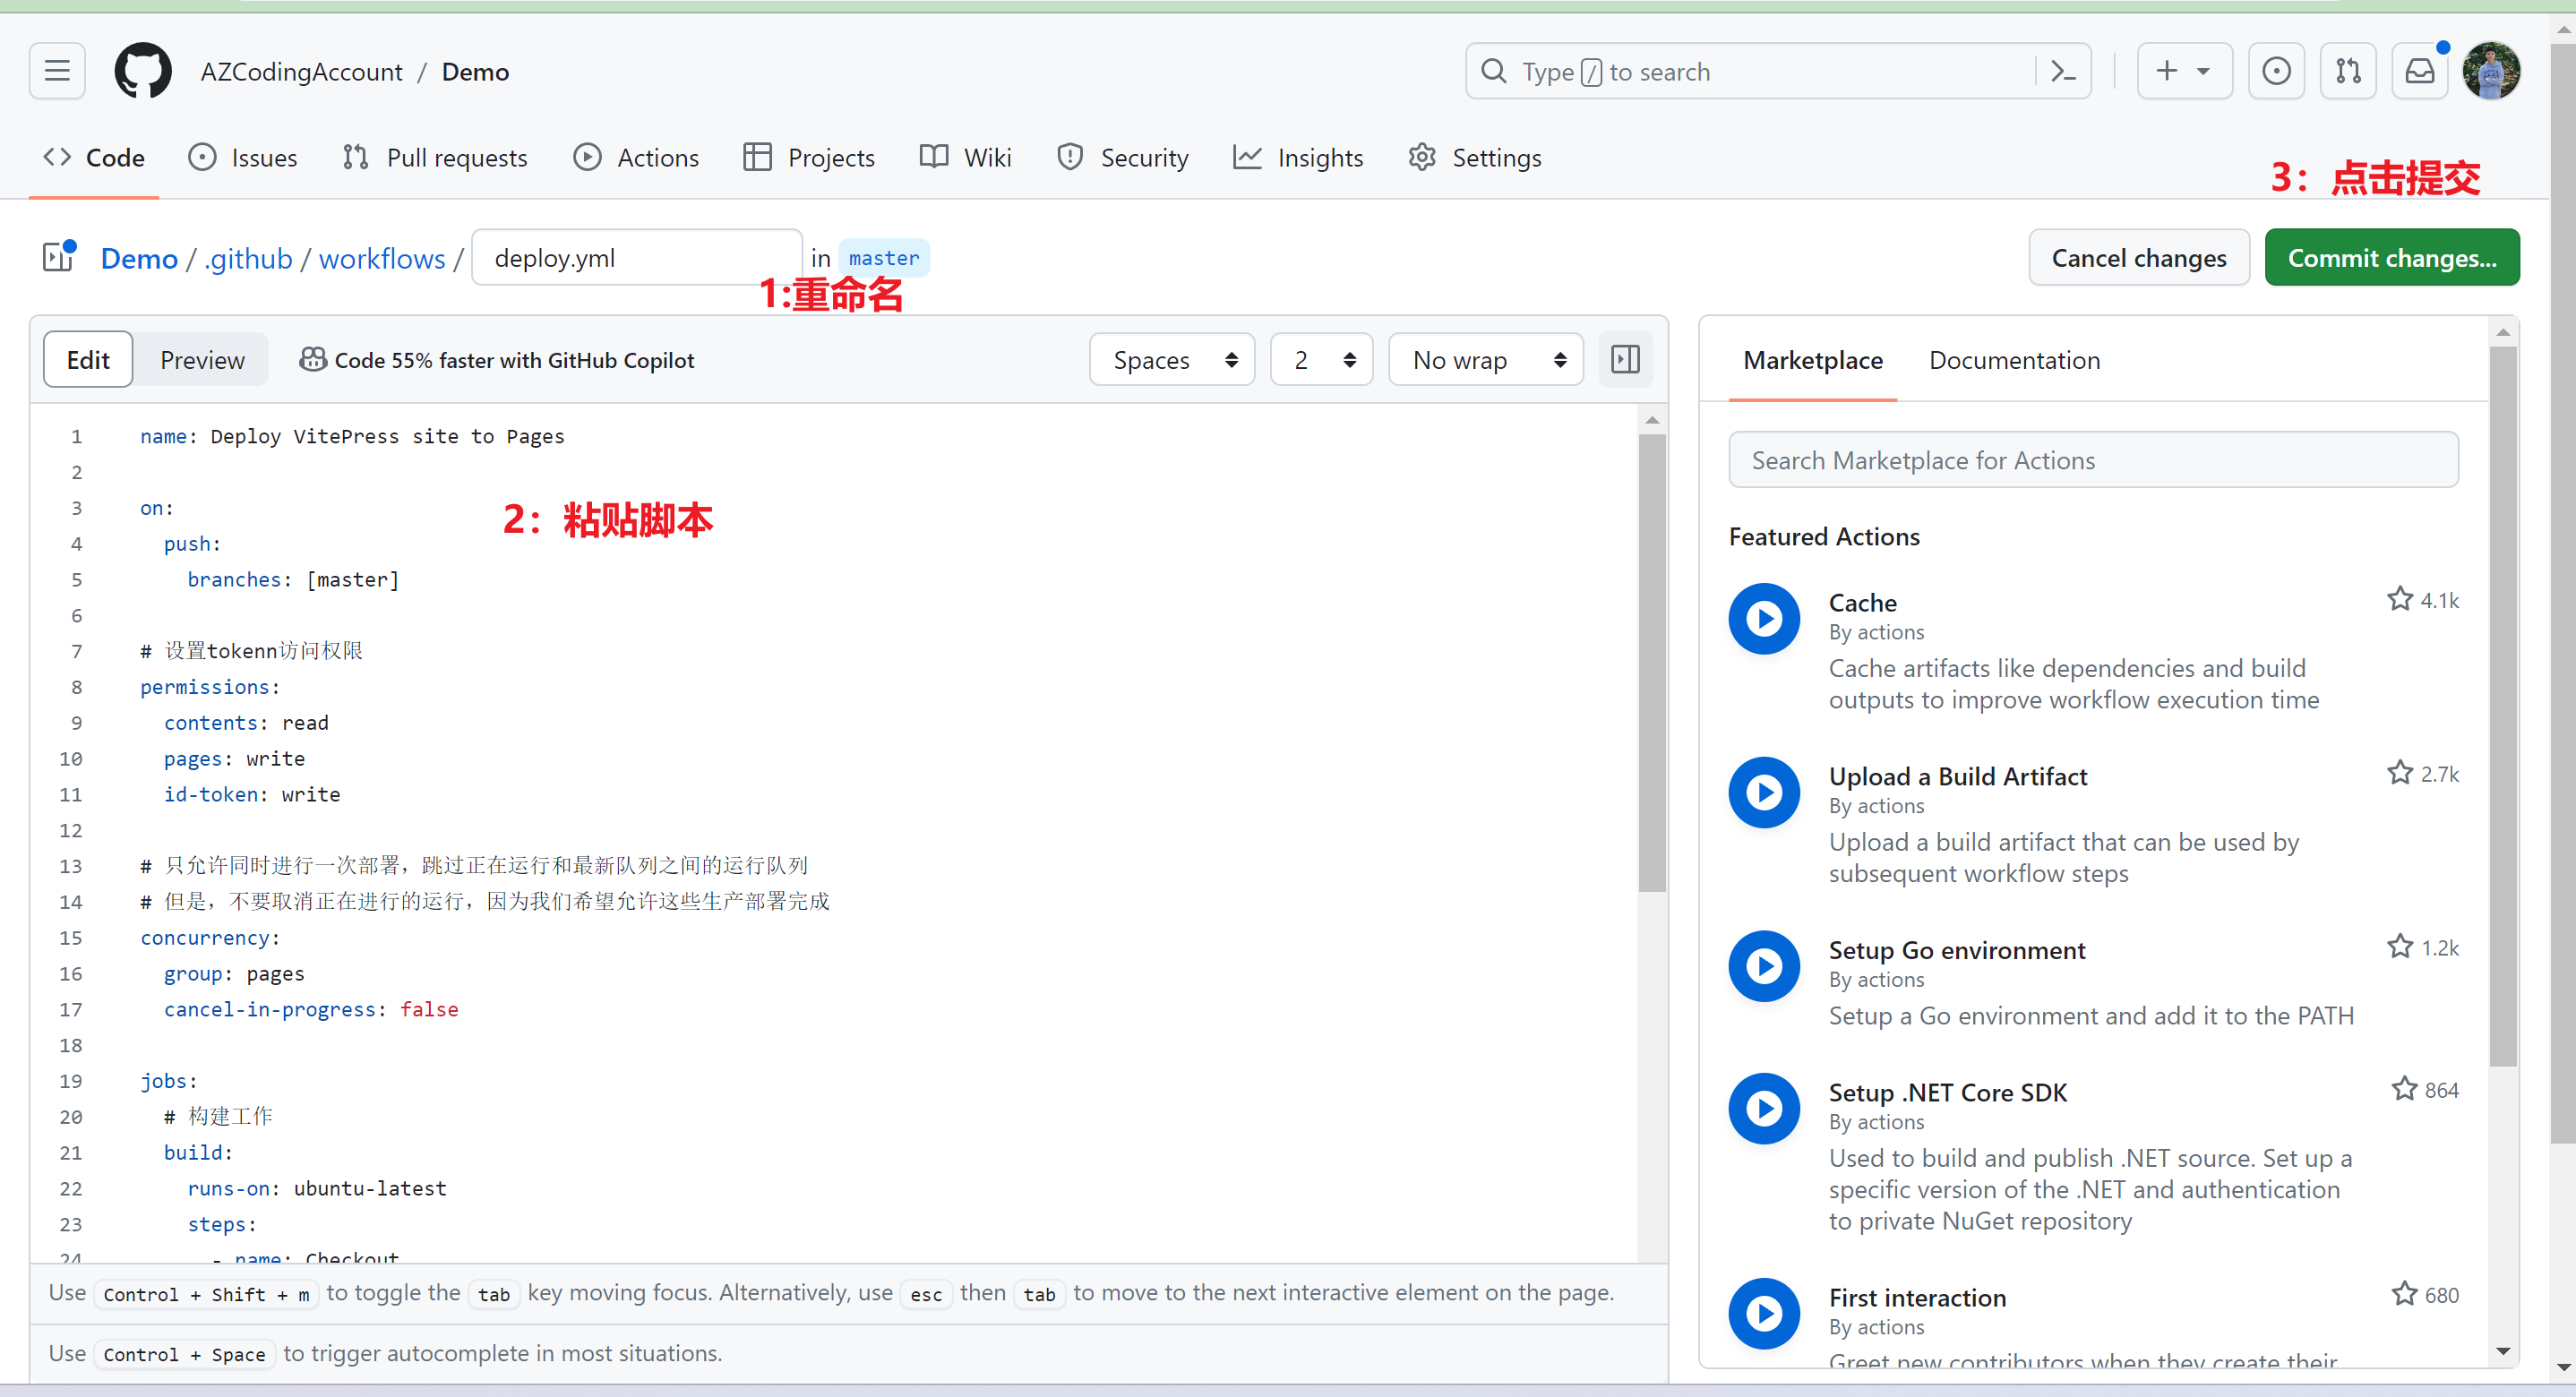Click the Search Marketplace for Actions field
This screenshot has height=1397, width=2576.
[2092, 459]
